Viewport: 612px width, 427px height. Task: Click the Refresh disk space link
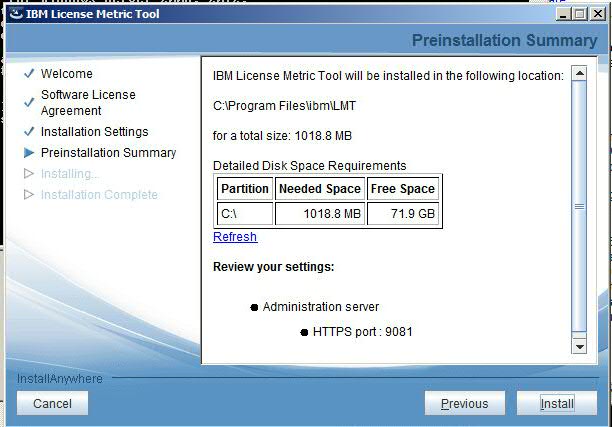click(235, 237)
